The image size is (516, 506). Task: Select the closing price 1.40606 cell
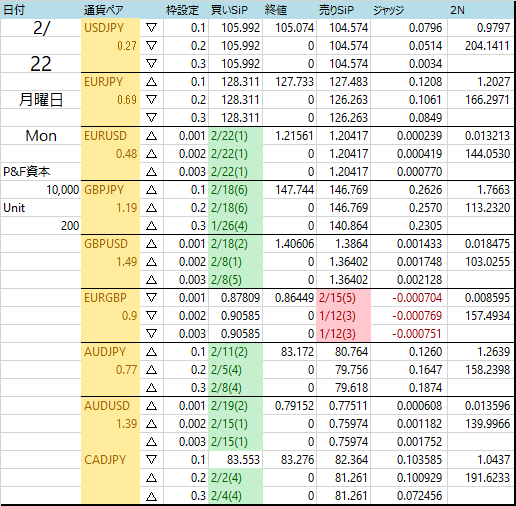click(x=289, y=244)
